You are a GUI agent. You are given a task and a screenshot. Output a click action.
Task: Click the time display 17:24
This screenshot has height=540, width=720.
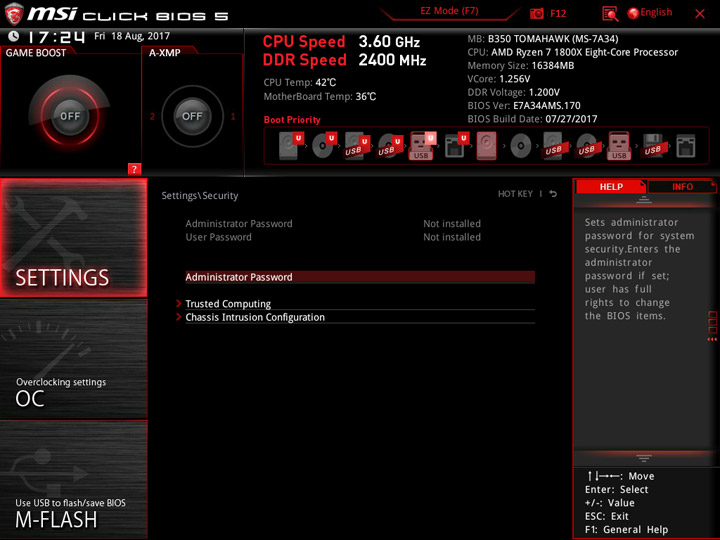56,37
